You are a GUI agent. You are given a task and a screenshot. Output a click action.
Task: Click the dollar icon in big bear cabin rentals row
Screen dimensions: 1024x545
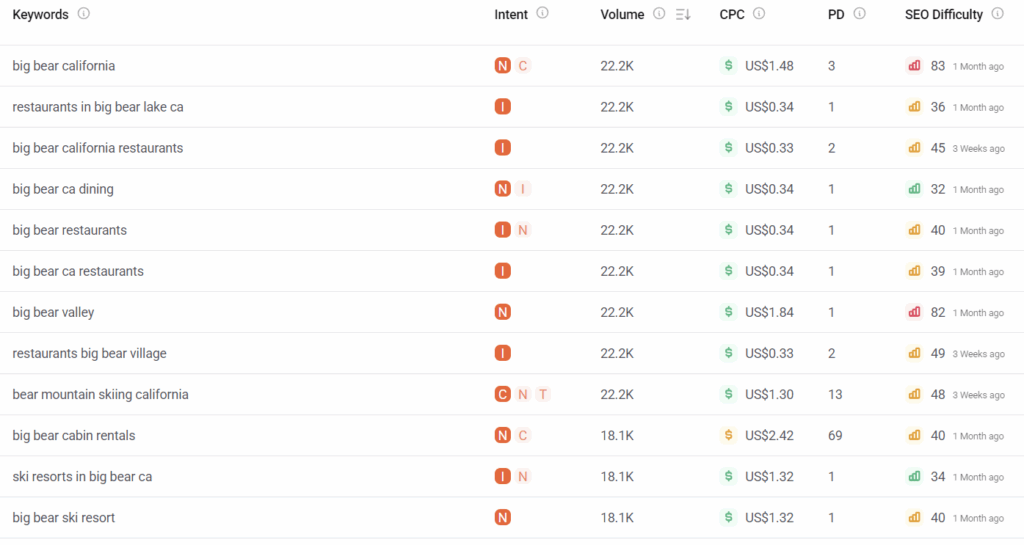click(729, 436)
